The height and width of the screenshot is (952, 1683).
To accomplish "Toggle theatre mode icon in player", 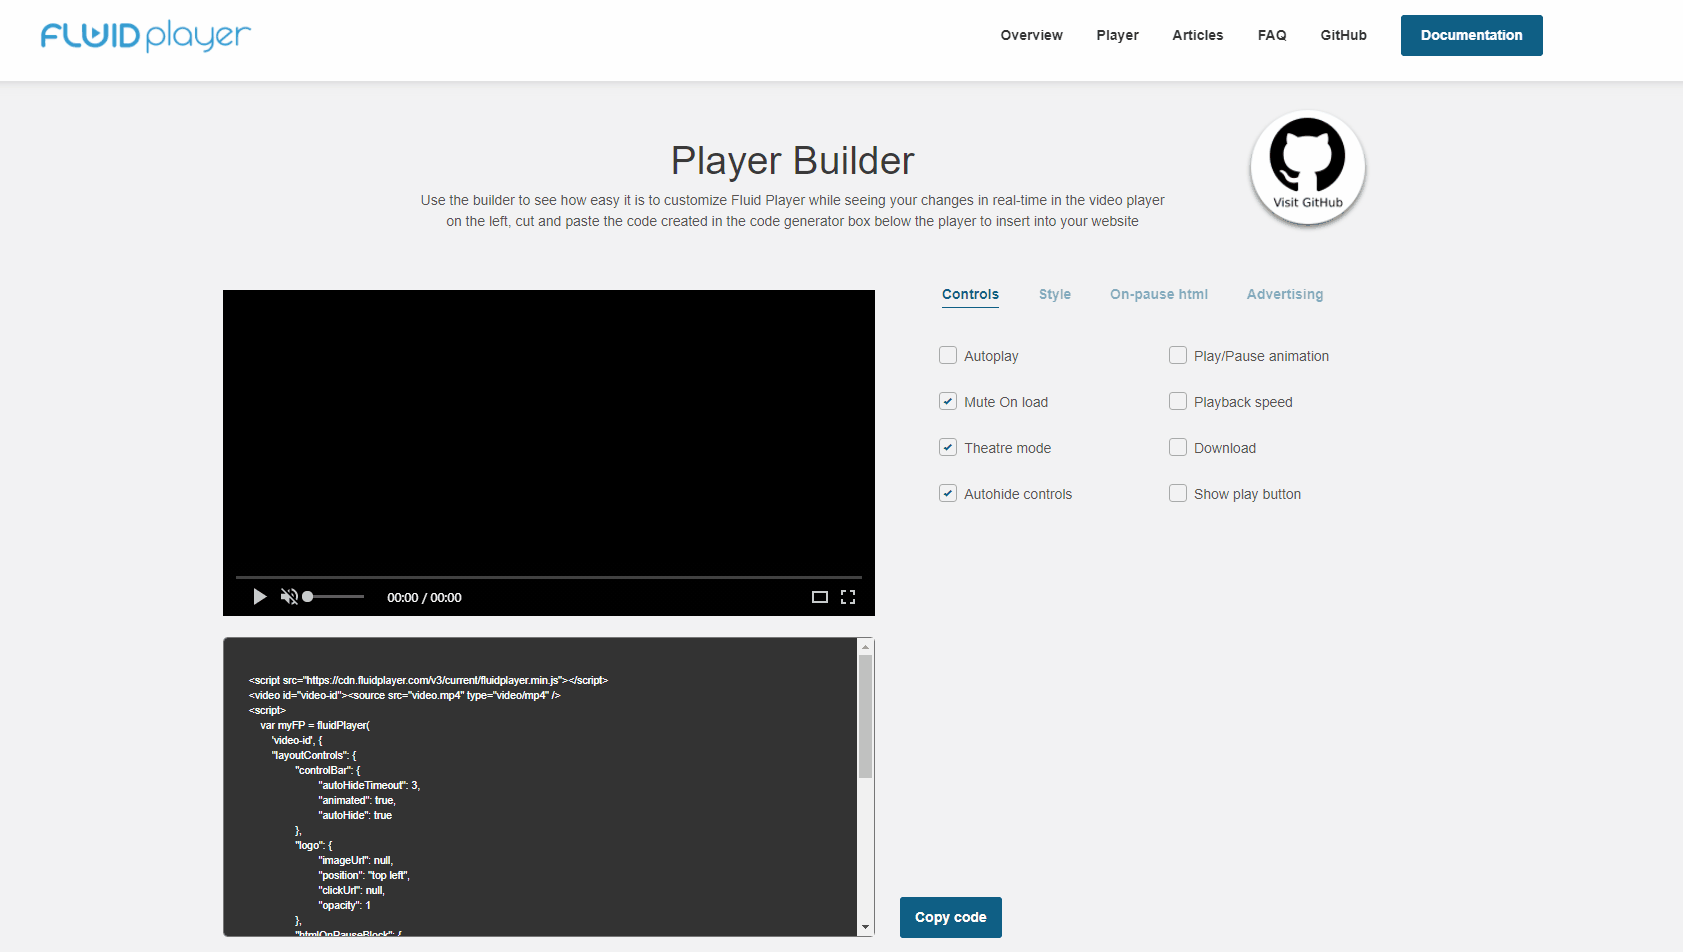I will tap(820, 597).
